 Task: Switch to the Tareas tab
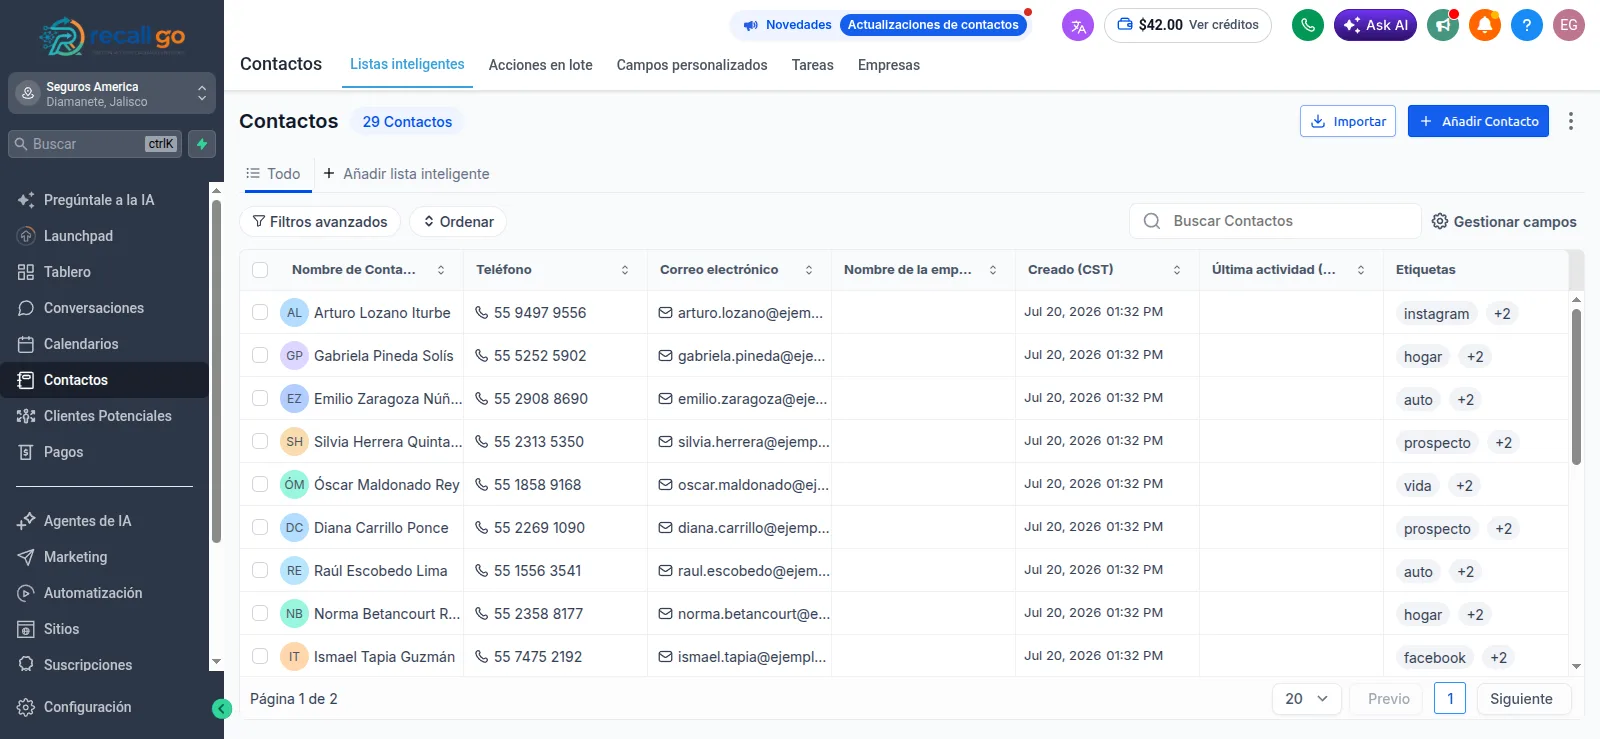[x=813, y=65]
